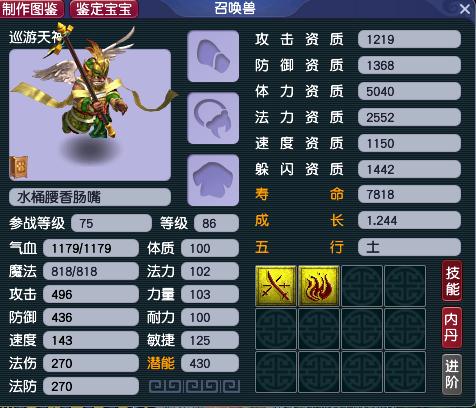This screenshot has width=476, height=408.
Task: Click the summoned beast portrait image
Action: (90, 115)
